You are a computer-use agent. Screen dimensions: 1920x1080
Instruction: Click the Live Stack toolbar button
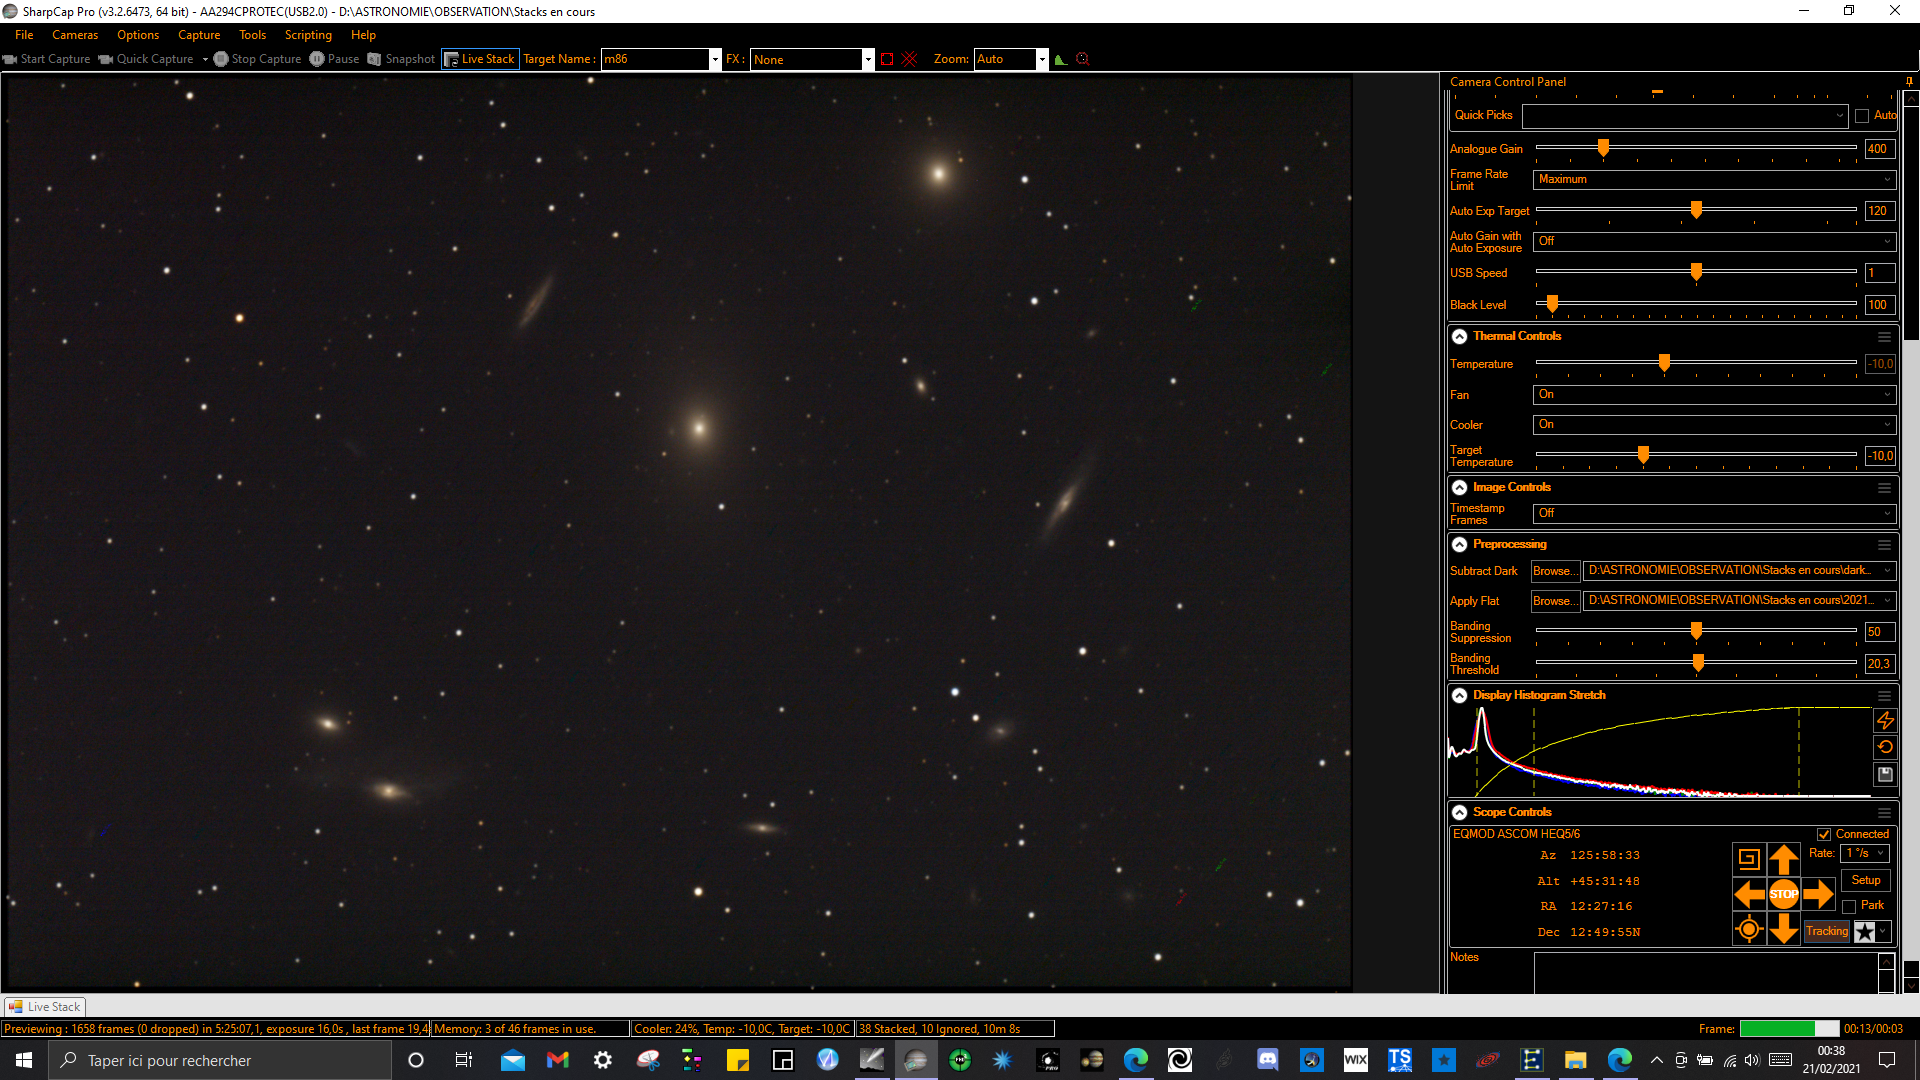point(480,59)
